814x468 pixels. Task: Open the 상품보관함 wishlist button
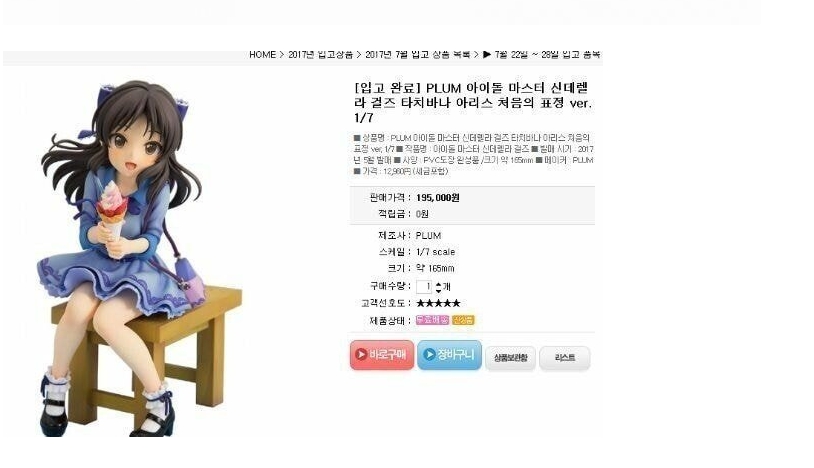pyautogui.click(x=510, y=358)
